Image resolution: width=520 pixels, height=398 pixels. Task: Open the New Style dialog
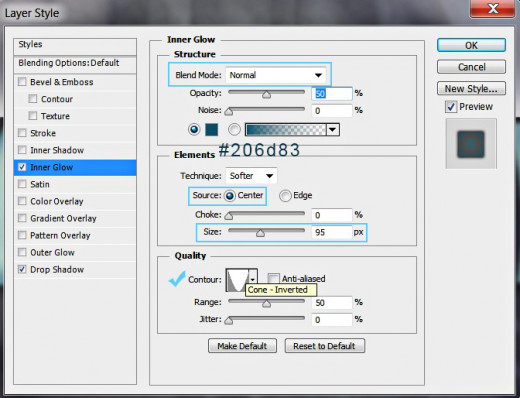point(471,89)
